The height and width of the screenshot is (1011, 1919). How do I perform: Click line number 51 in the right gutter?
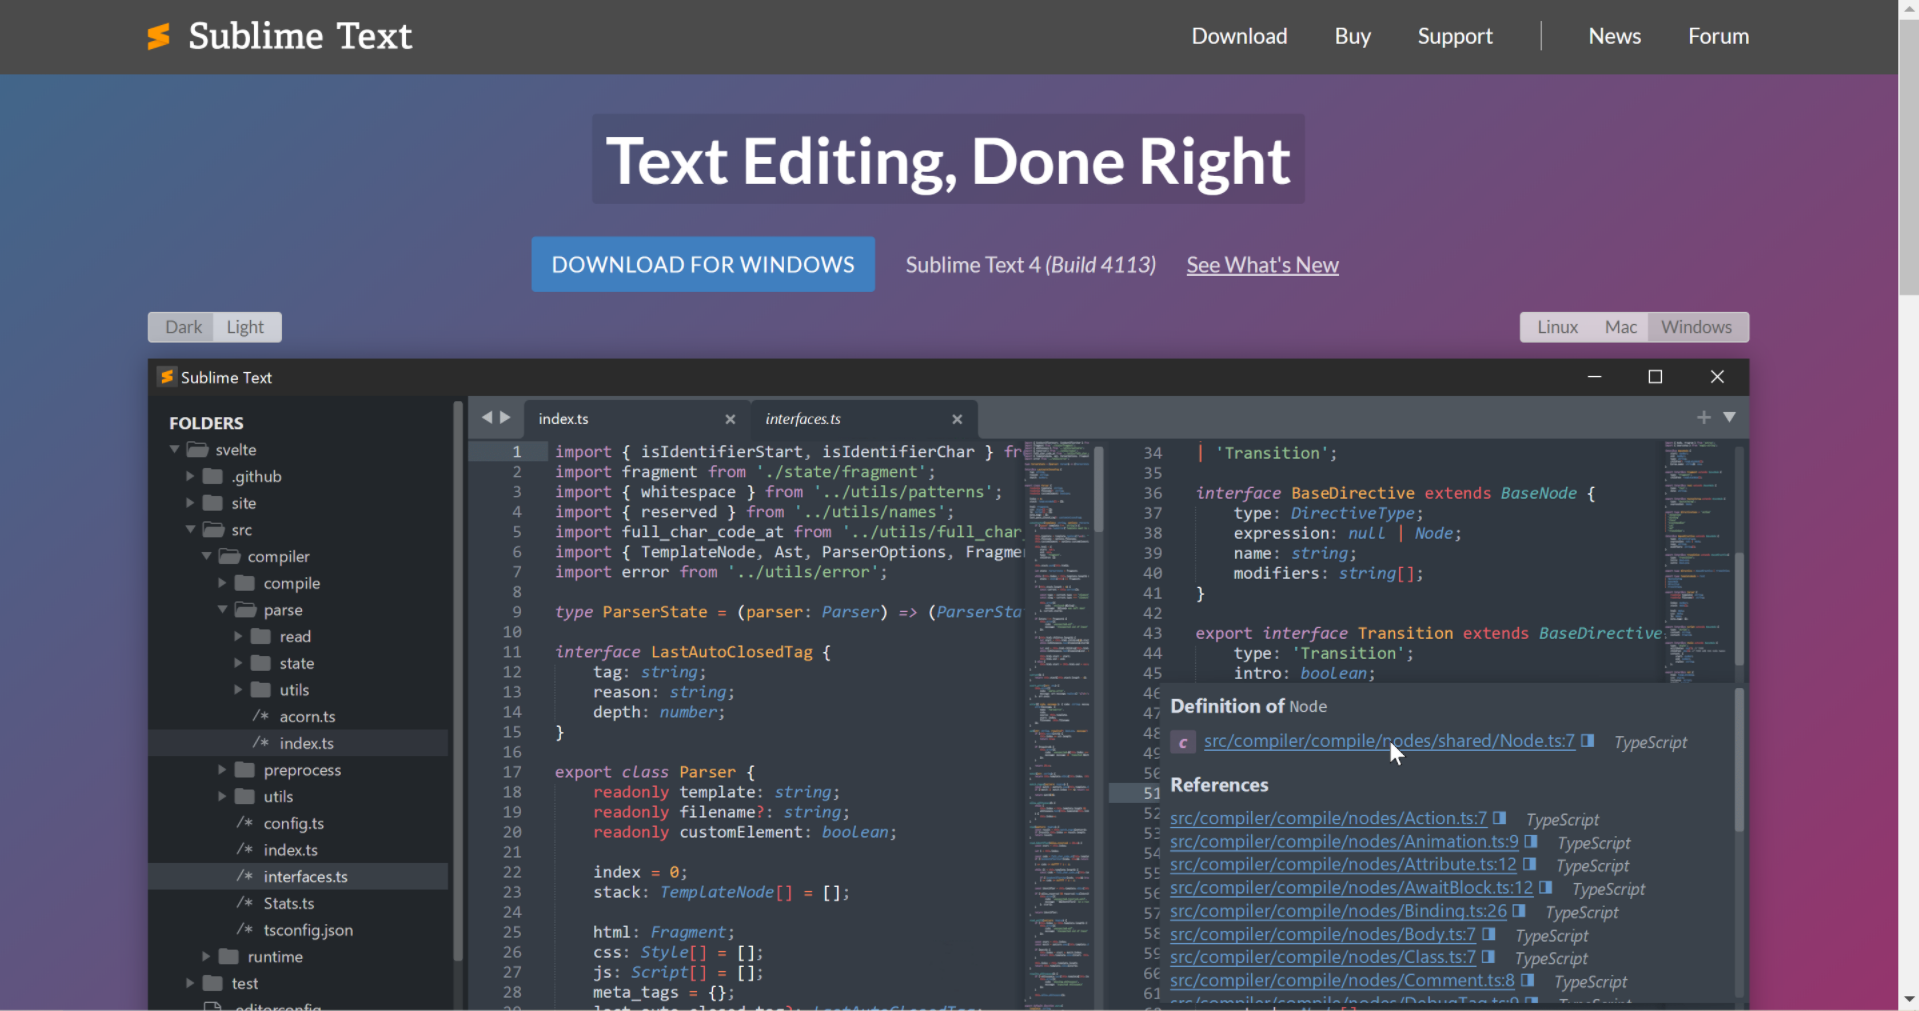click(x=1152, y=793)
